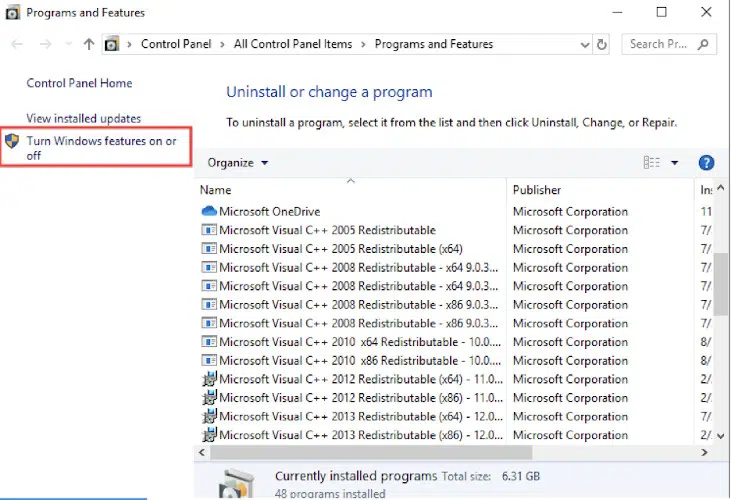Sort list by Publisher column header
The width and height of the screenshot is (731, 500).
(537, 190)
